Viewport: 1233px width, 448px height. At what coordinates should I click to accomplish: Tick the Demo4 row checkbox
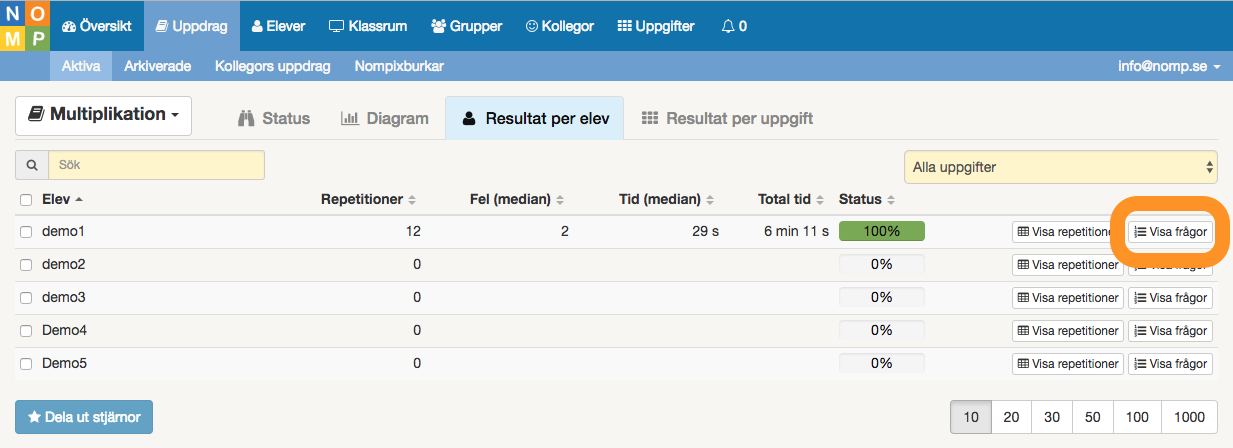(x=27, y=331)
